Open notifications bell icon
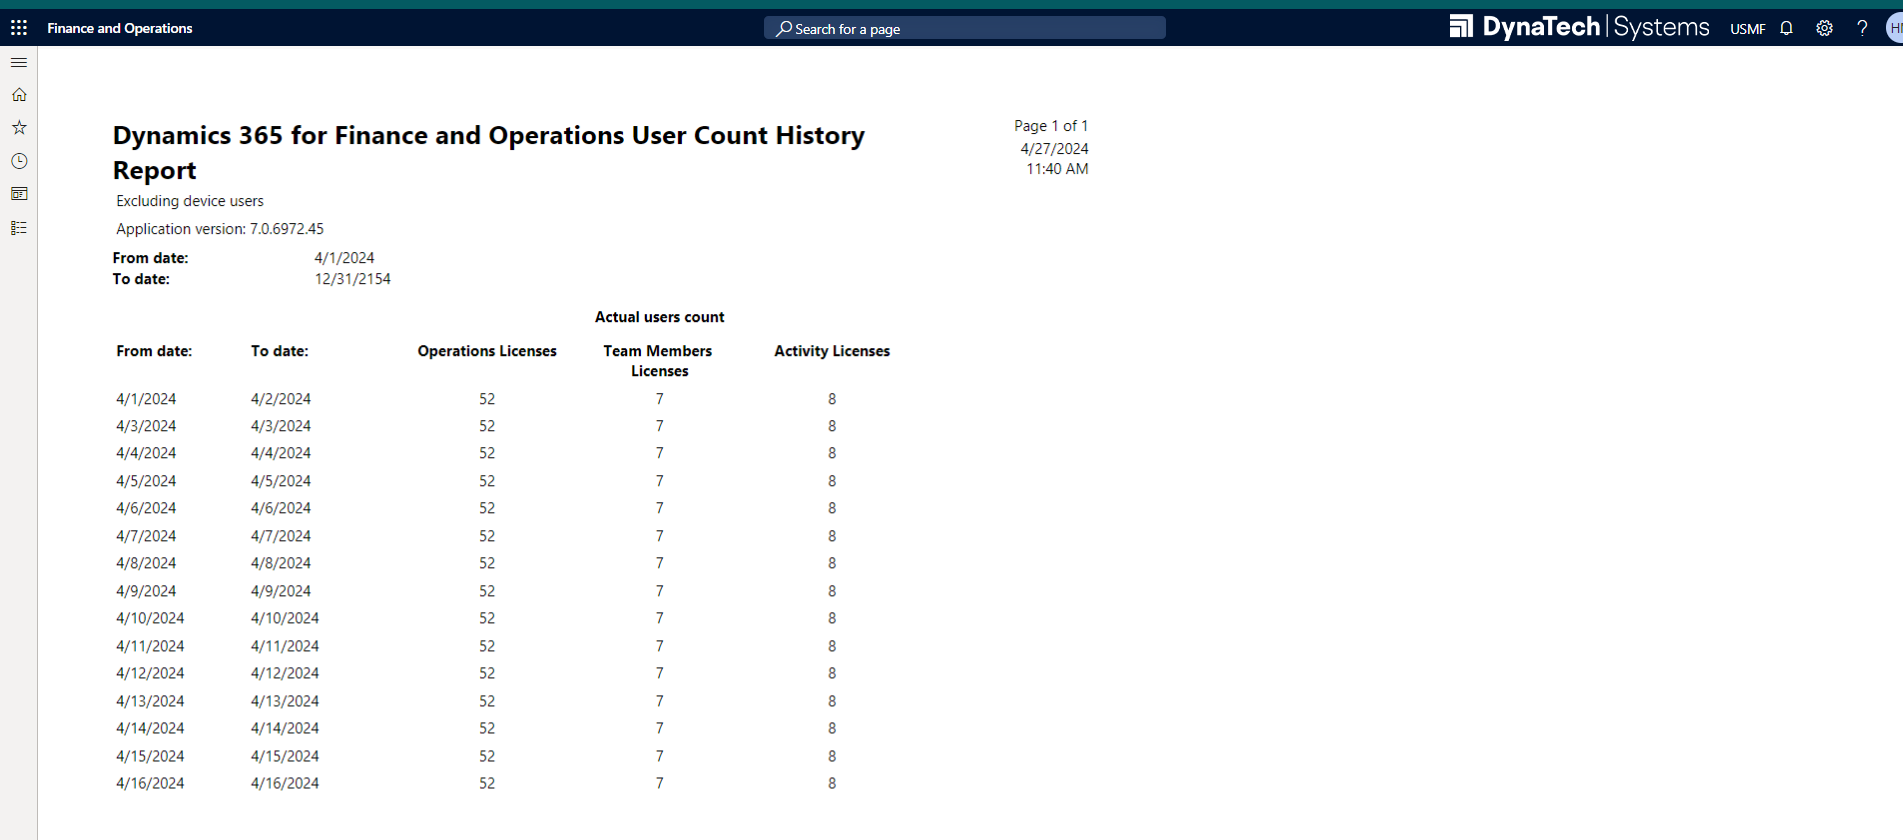1903x840 pixels. pyautogui.click(x=1787, y=28)
